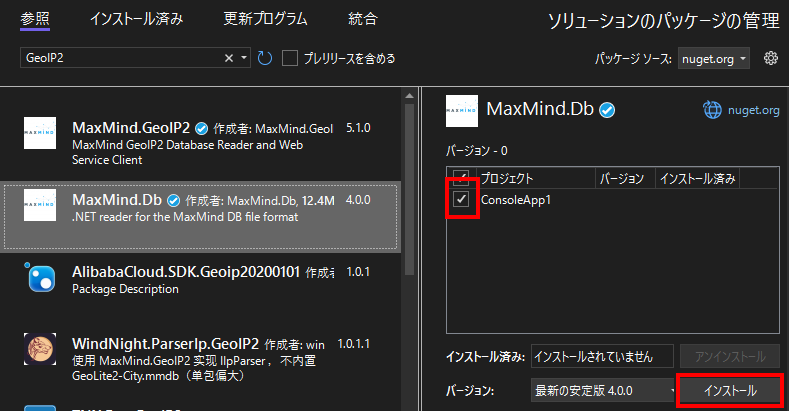Refresh the package search results
Viewport: 789px width, 411px height.
click(265, 58)
